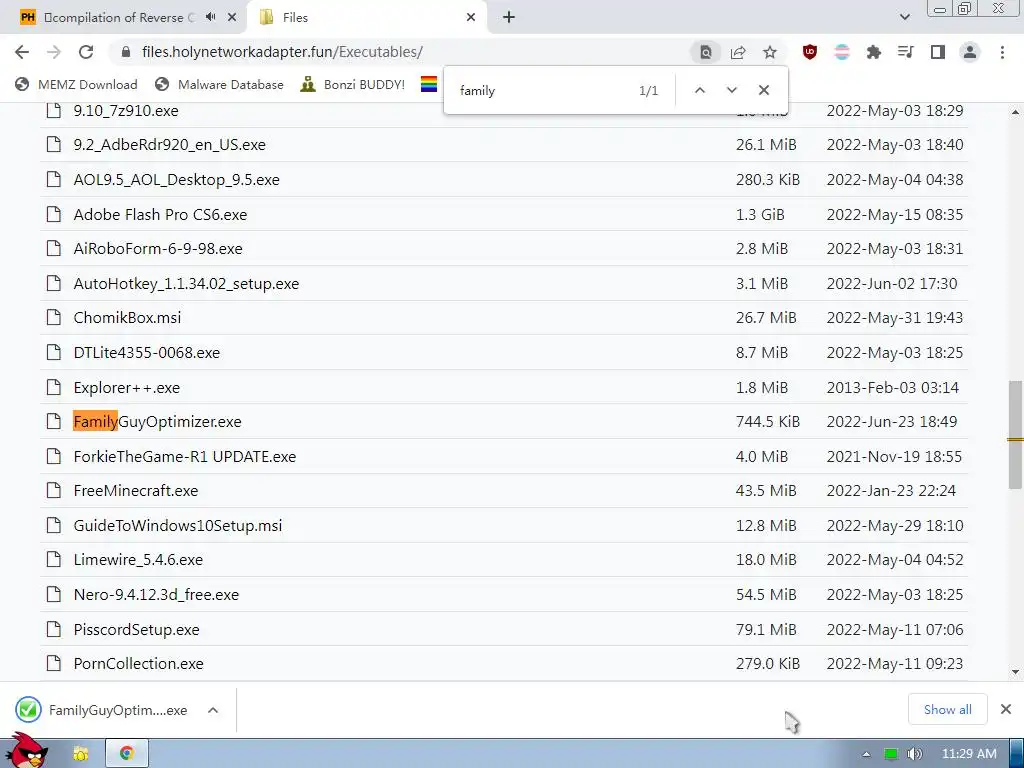
Task: Click the scrollbar down arrow
Action: pos(1015,672)
